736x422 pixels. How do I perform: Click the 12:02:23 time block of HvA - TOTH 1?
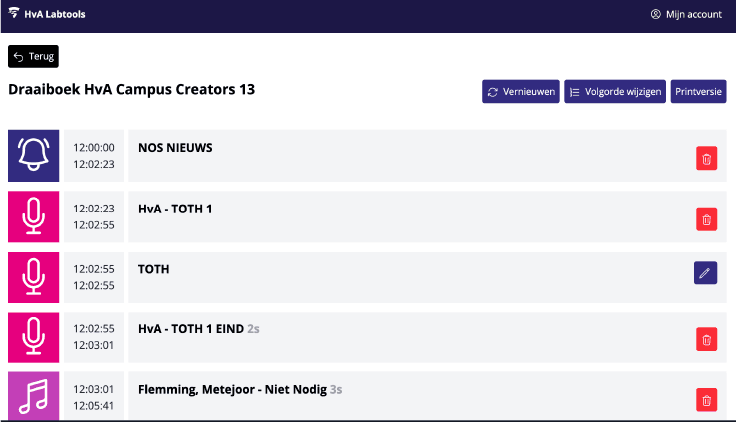tap(94, 216)
